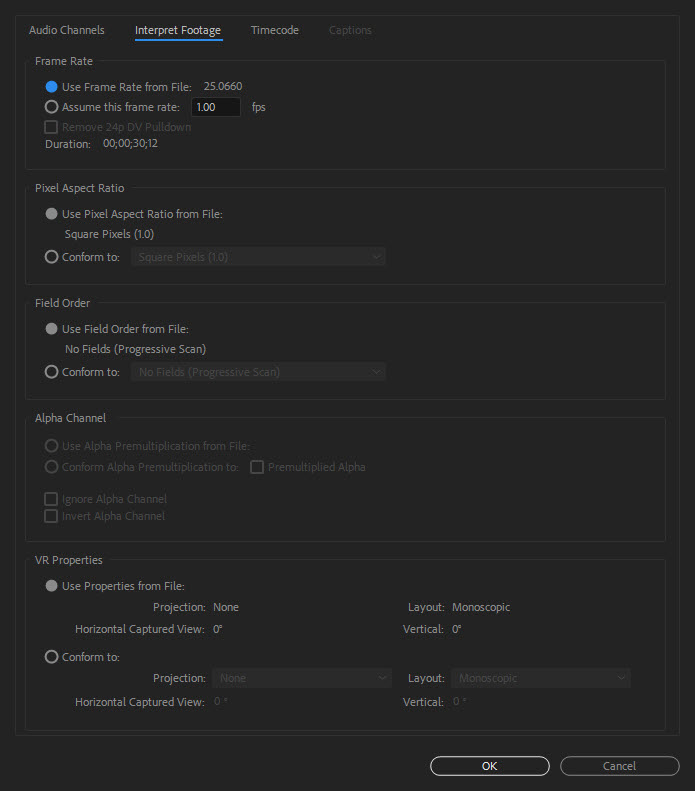The height and width of the screenshot is (791, 695).
Task: Select Use Field Order from File
Action: point(52,329)
